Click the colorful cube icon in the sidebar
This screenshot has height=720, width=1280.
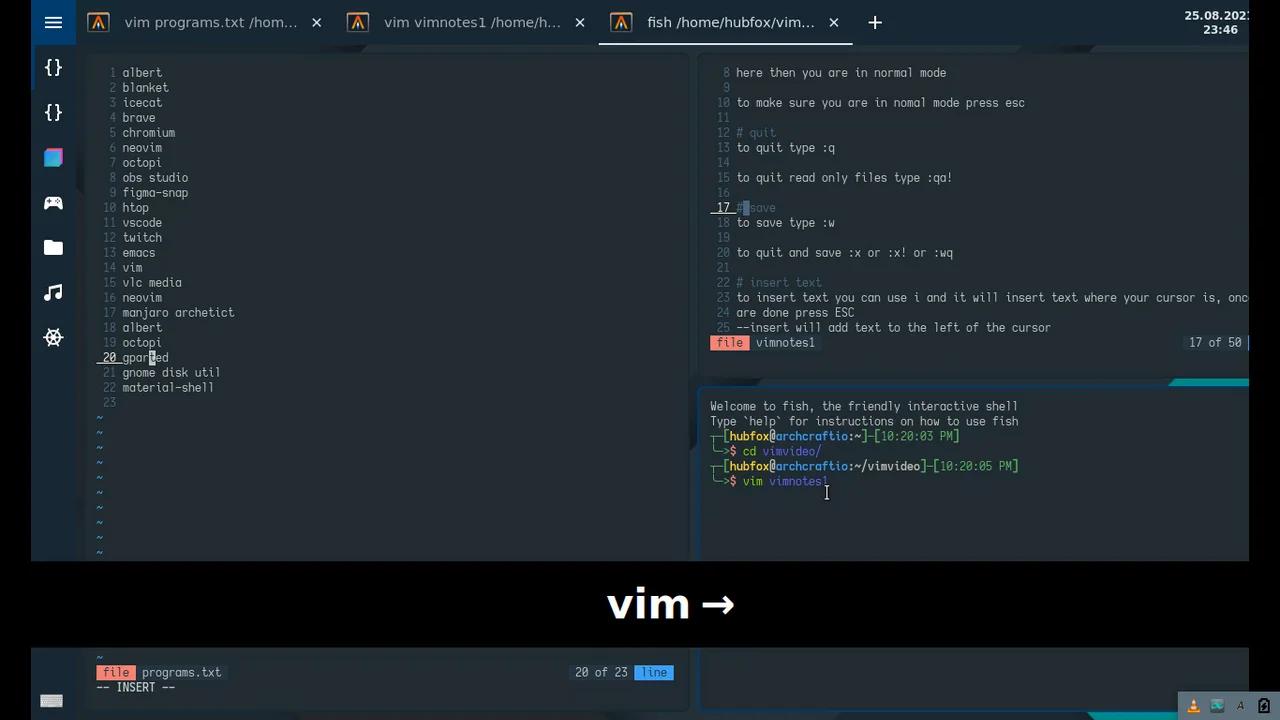pyautogui.click(x=53, y=157)
